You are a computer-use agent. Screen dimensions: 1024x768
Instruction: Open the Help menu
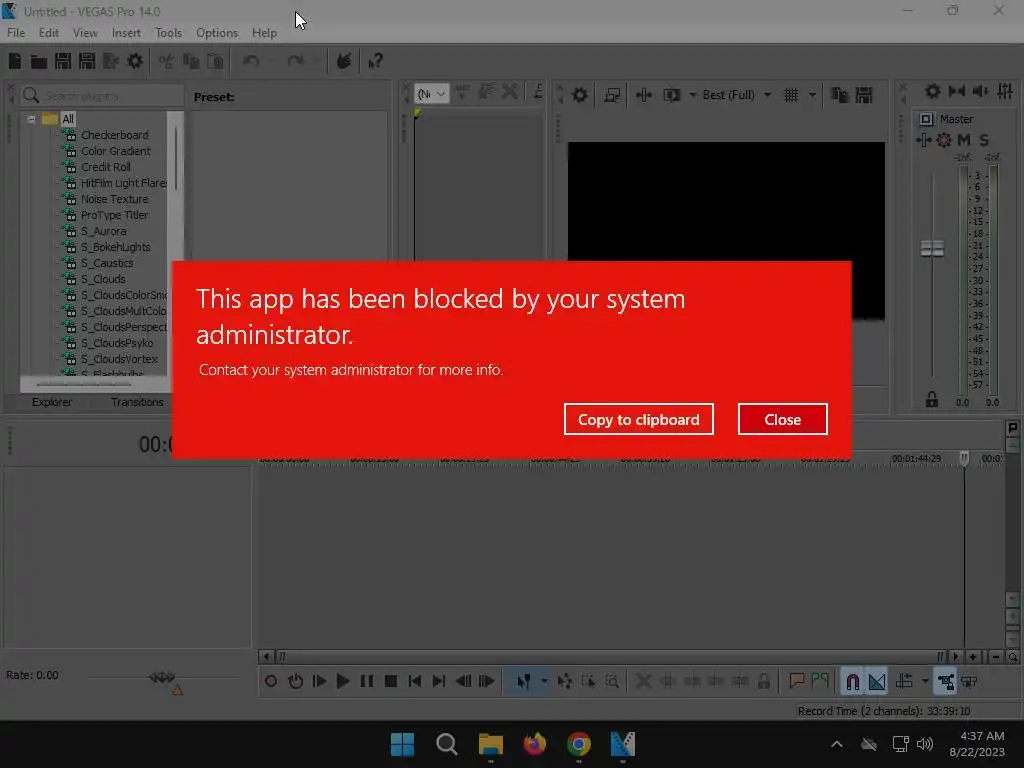pos(264,33)
